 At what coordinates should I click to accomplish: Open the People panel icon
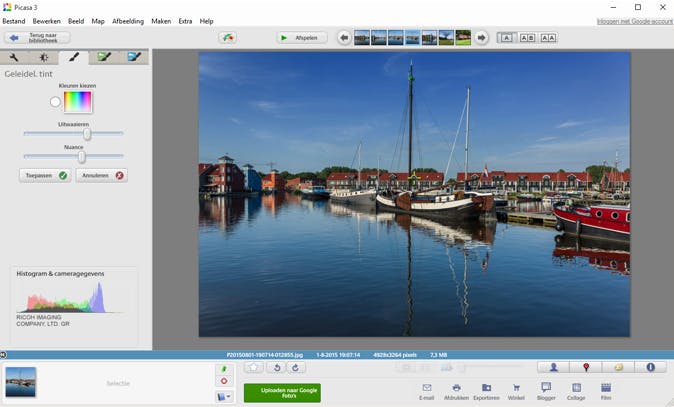click(x=553, y=368)
